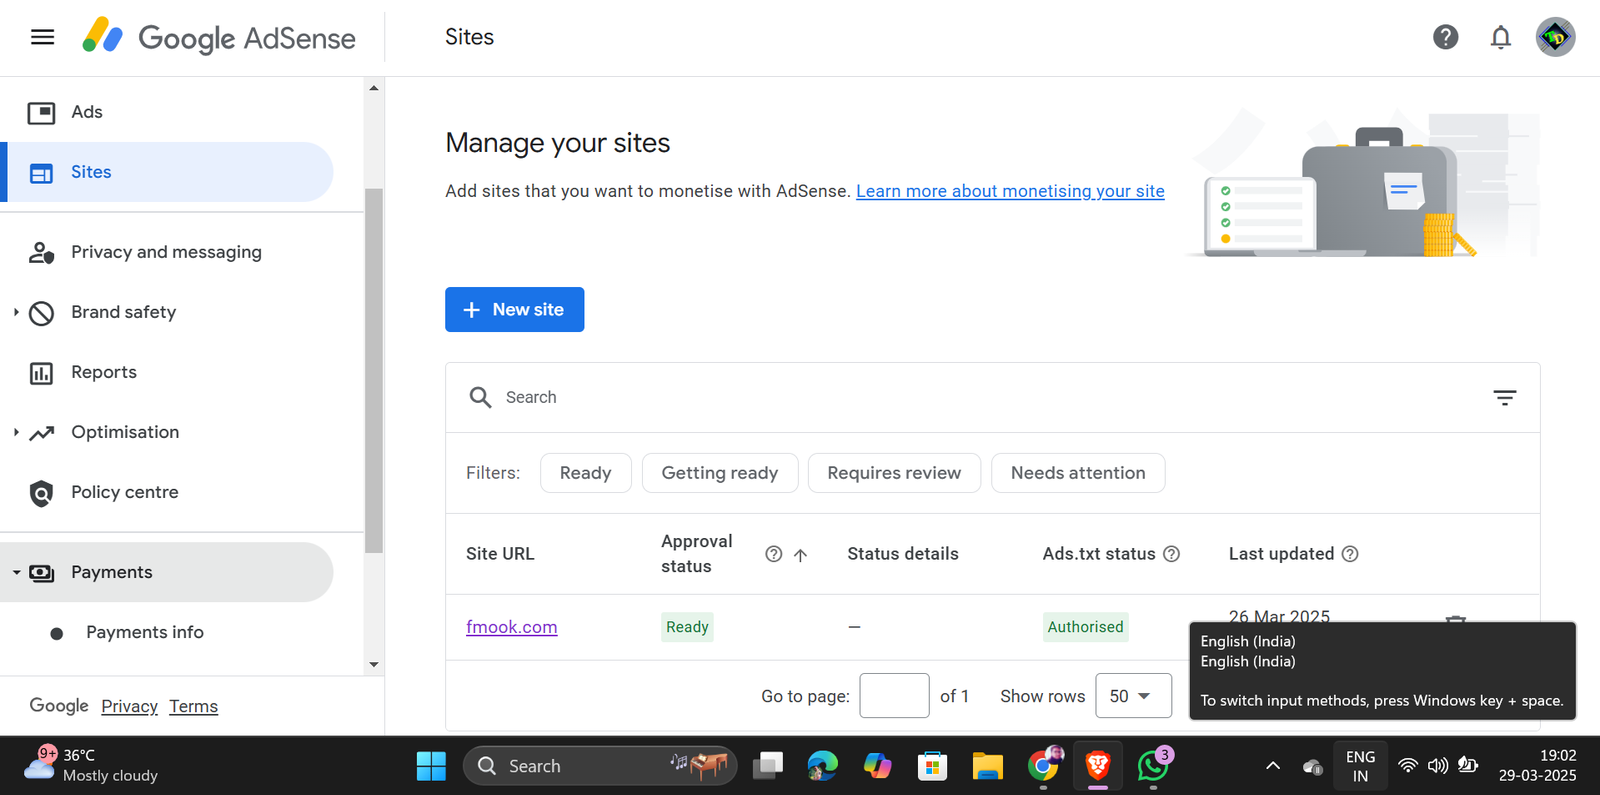This screenshot has width=1600, height=795.
Task: Open the fmook.com site link
Action: (511, 627)
